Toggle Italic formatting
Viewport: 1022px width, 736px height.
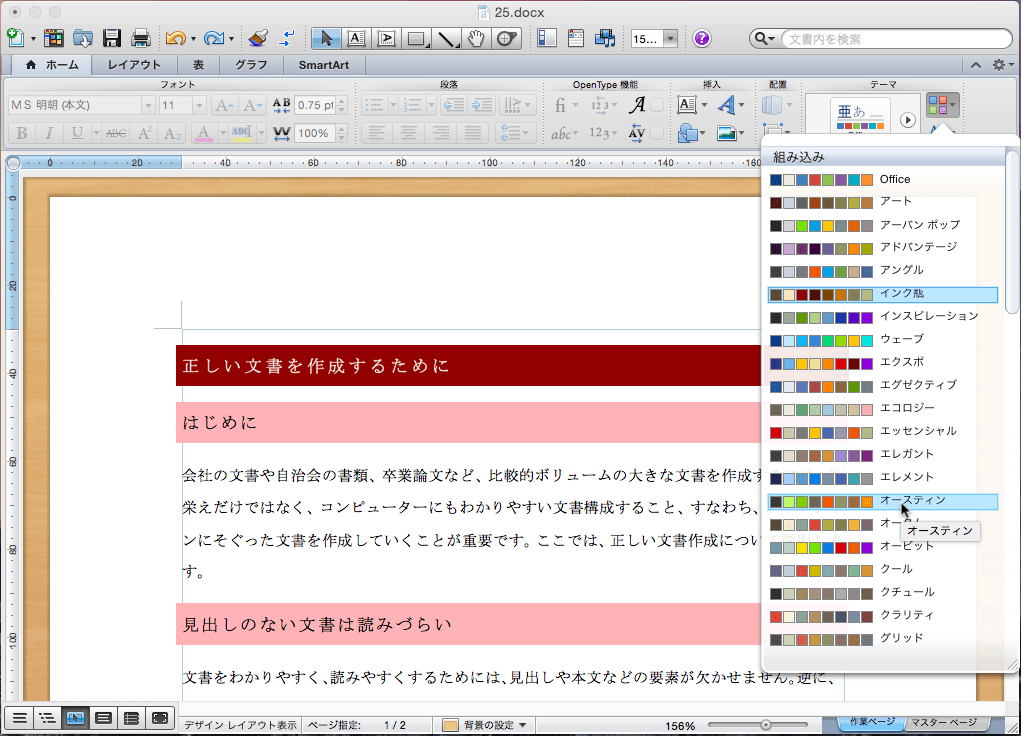49,134
